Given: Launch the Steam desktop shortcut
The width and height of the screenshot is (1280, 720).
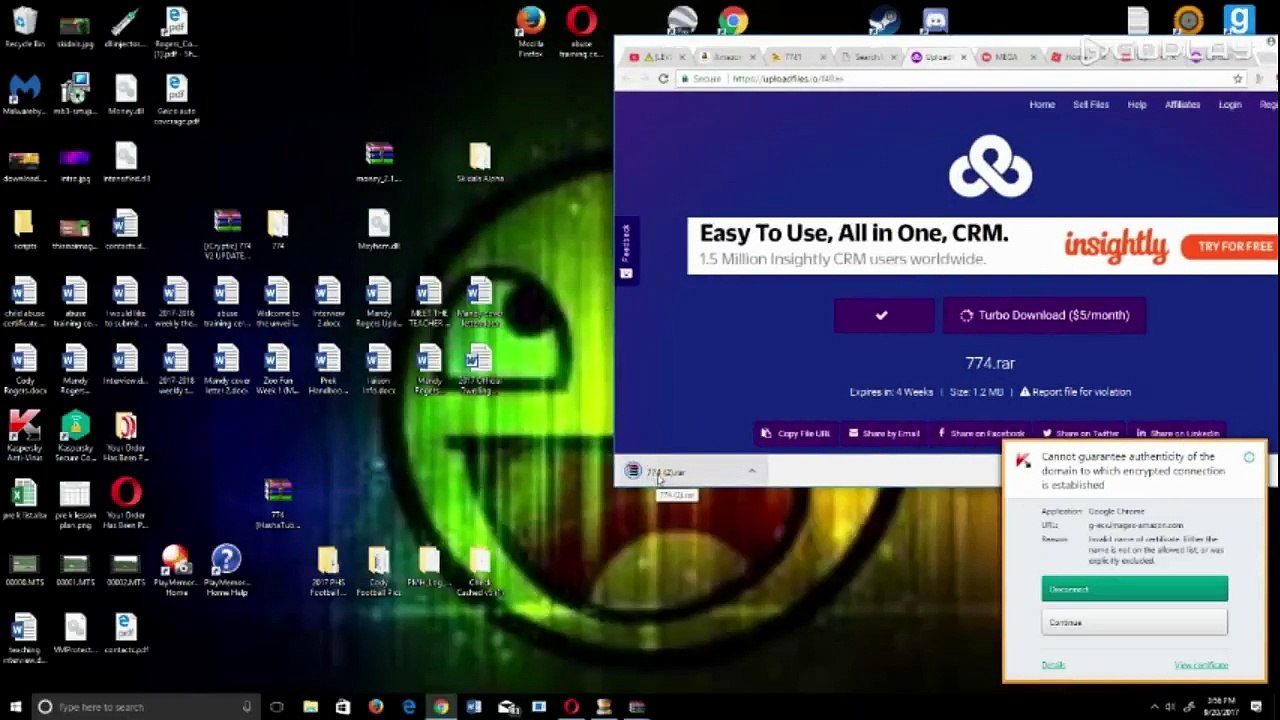Looking at the screenshot, I should tap(884, 20).
